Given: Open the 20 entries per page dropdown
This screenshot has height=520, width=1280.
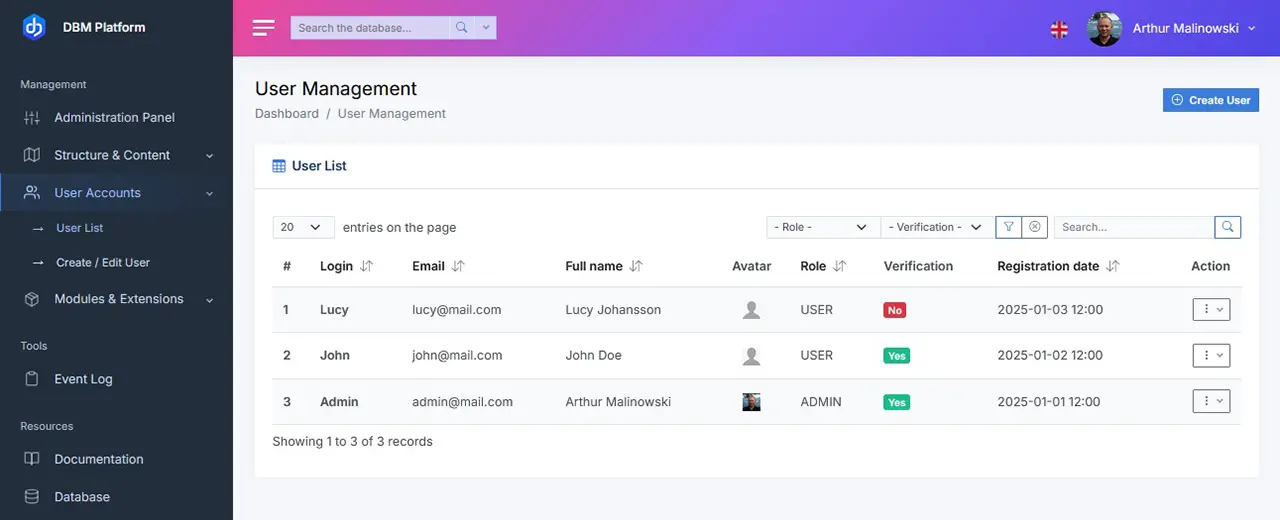Looking at the screenshot, I should click(303, 227).
